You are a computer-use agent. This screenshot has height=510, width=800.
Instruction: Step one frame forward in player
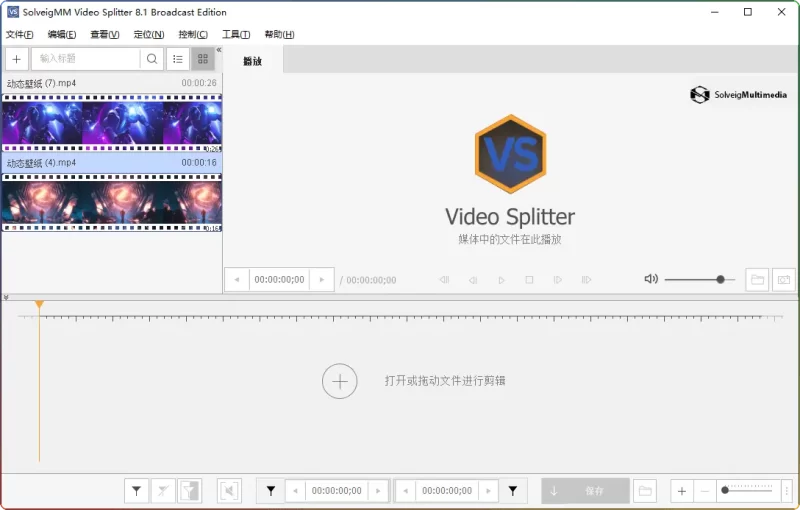[x=558, y=279]
